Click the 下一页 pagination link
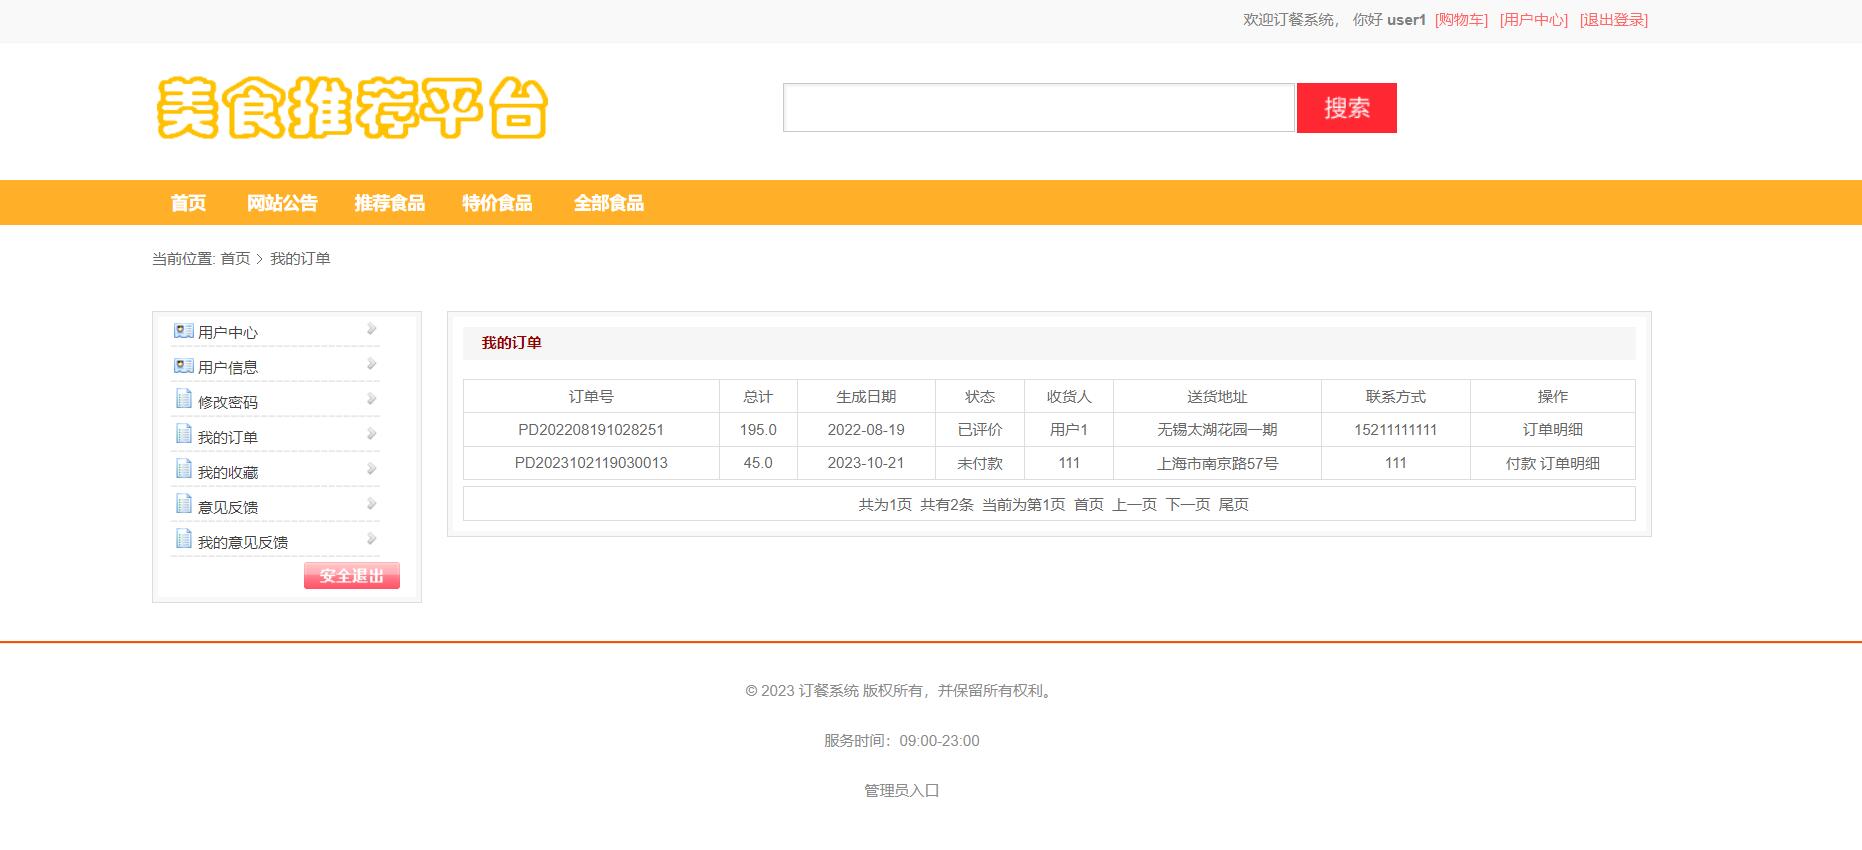 click(x=1188, y=504)
